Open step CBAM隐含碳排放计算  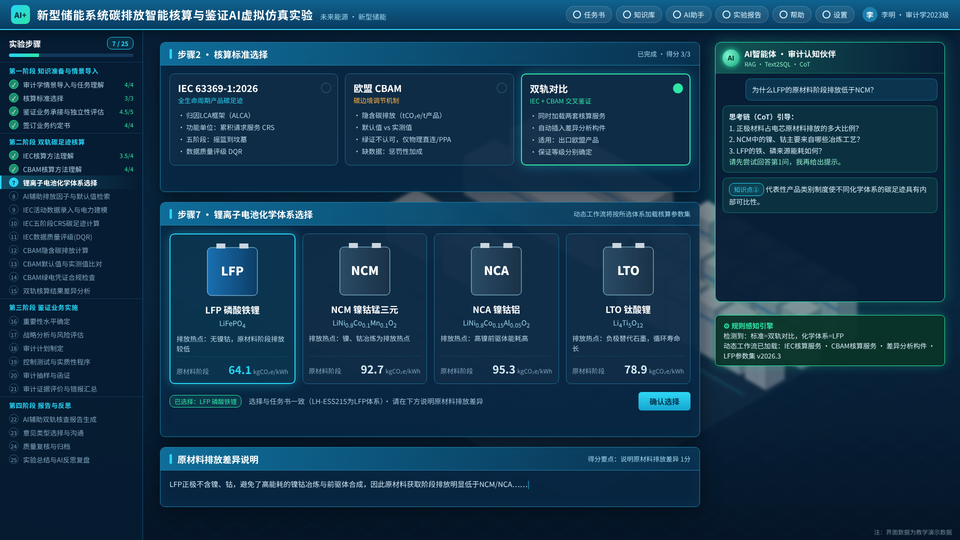click(71, 250)
